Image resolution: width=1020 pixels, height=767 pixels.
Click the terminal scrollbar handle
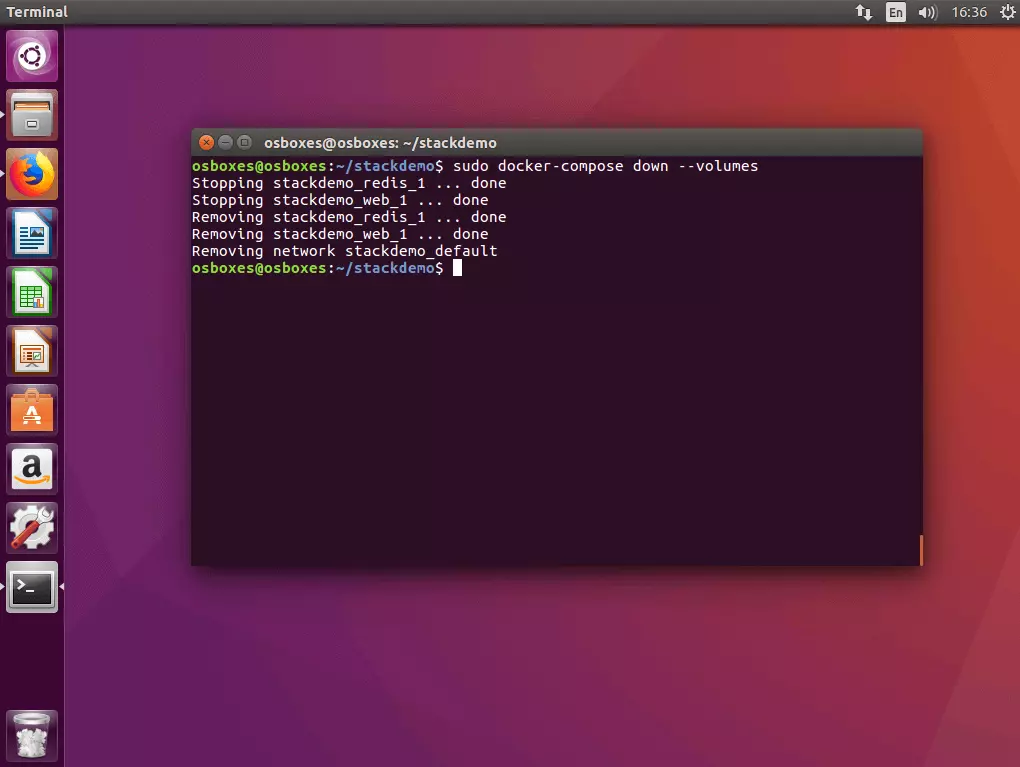(920, 550)
